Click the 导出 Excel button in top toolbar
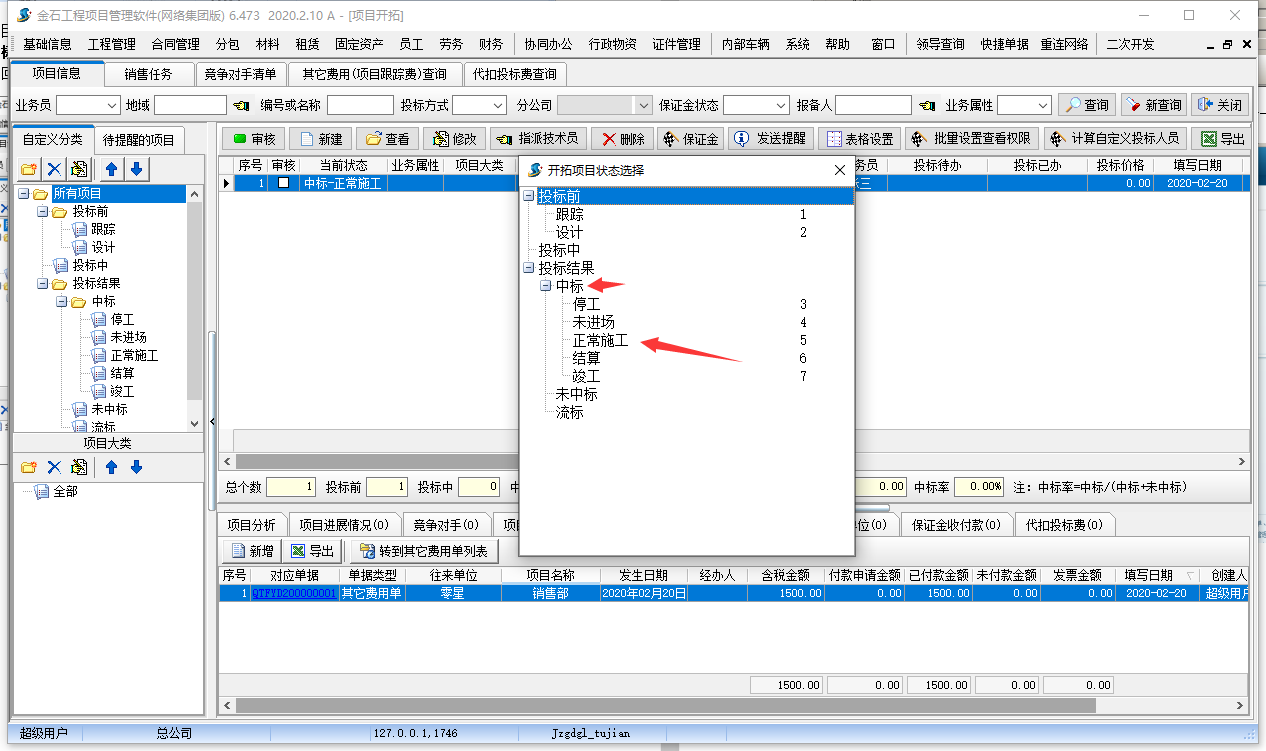 [x=1223, y=139]
